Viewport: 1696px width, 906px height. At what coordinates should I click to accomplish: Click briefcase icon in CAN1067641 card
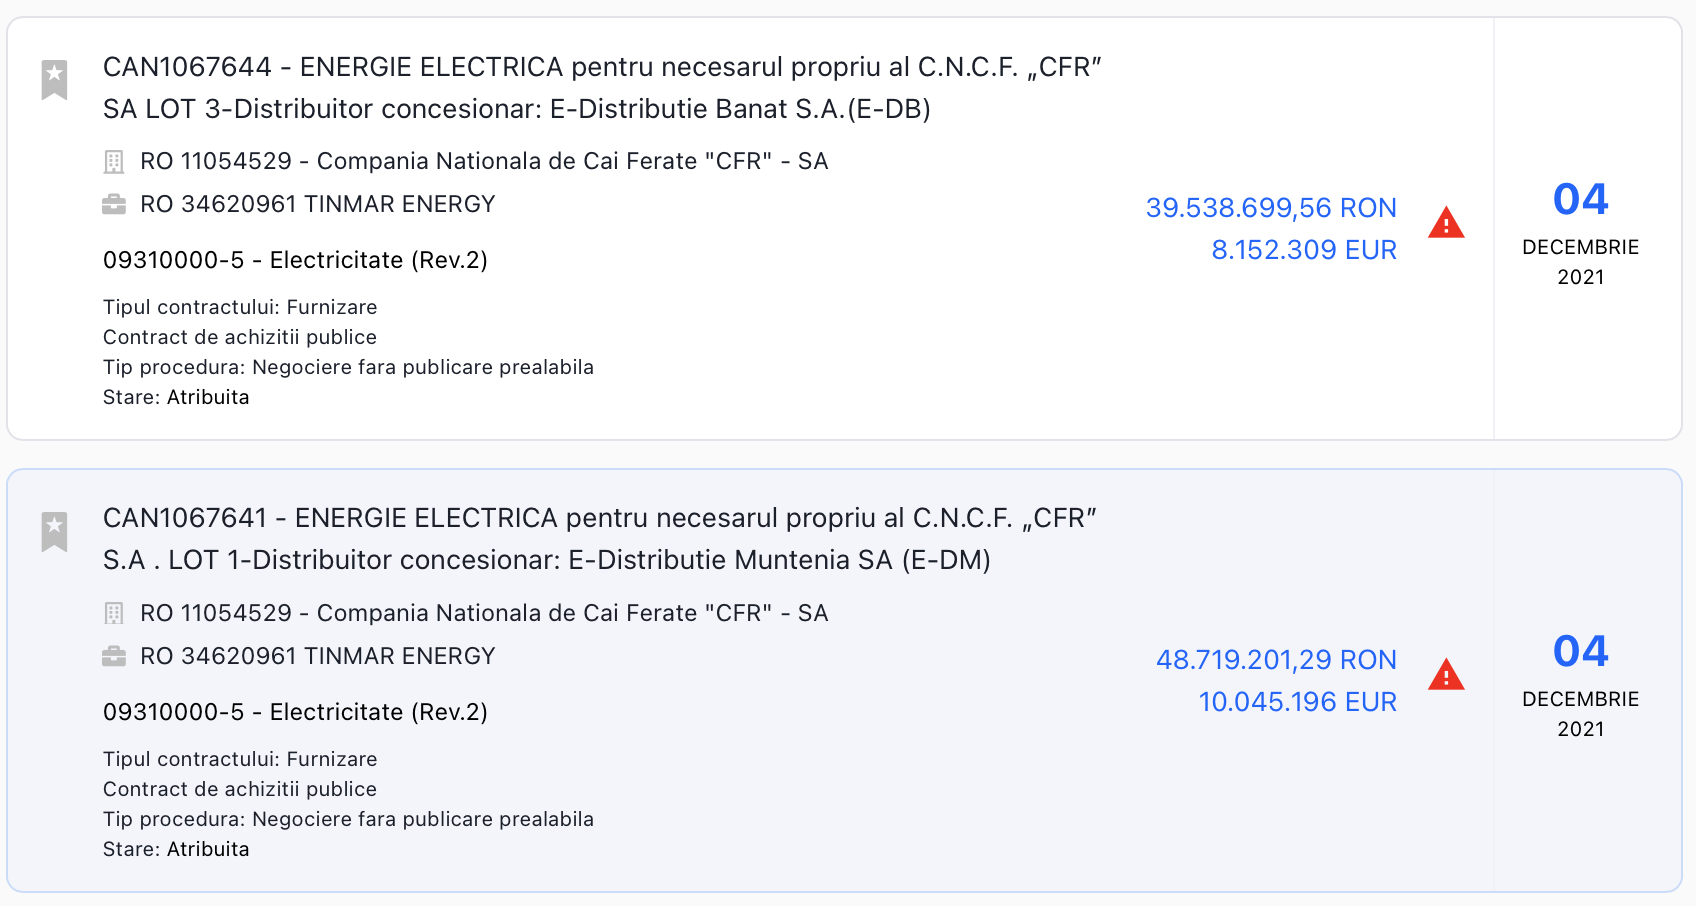(x=114, y=657)
